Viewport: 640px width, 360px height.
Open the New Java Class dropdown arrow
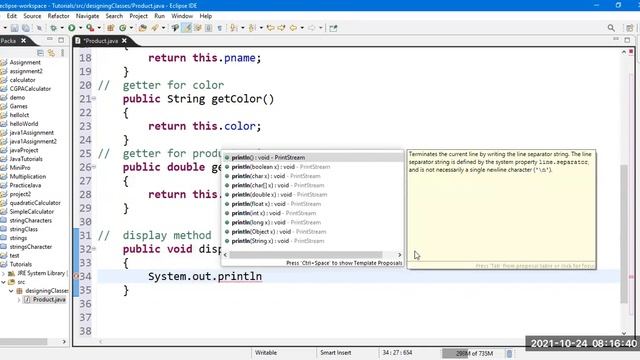pyautogui.click(x=131, y=28)
